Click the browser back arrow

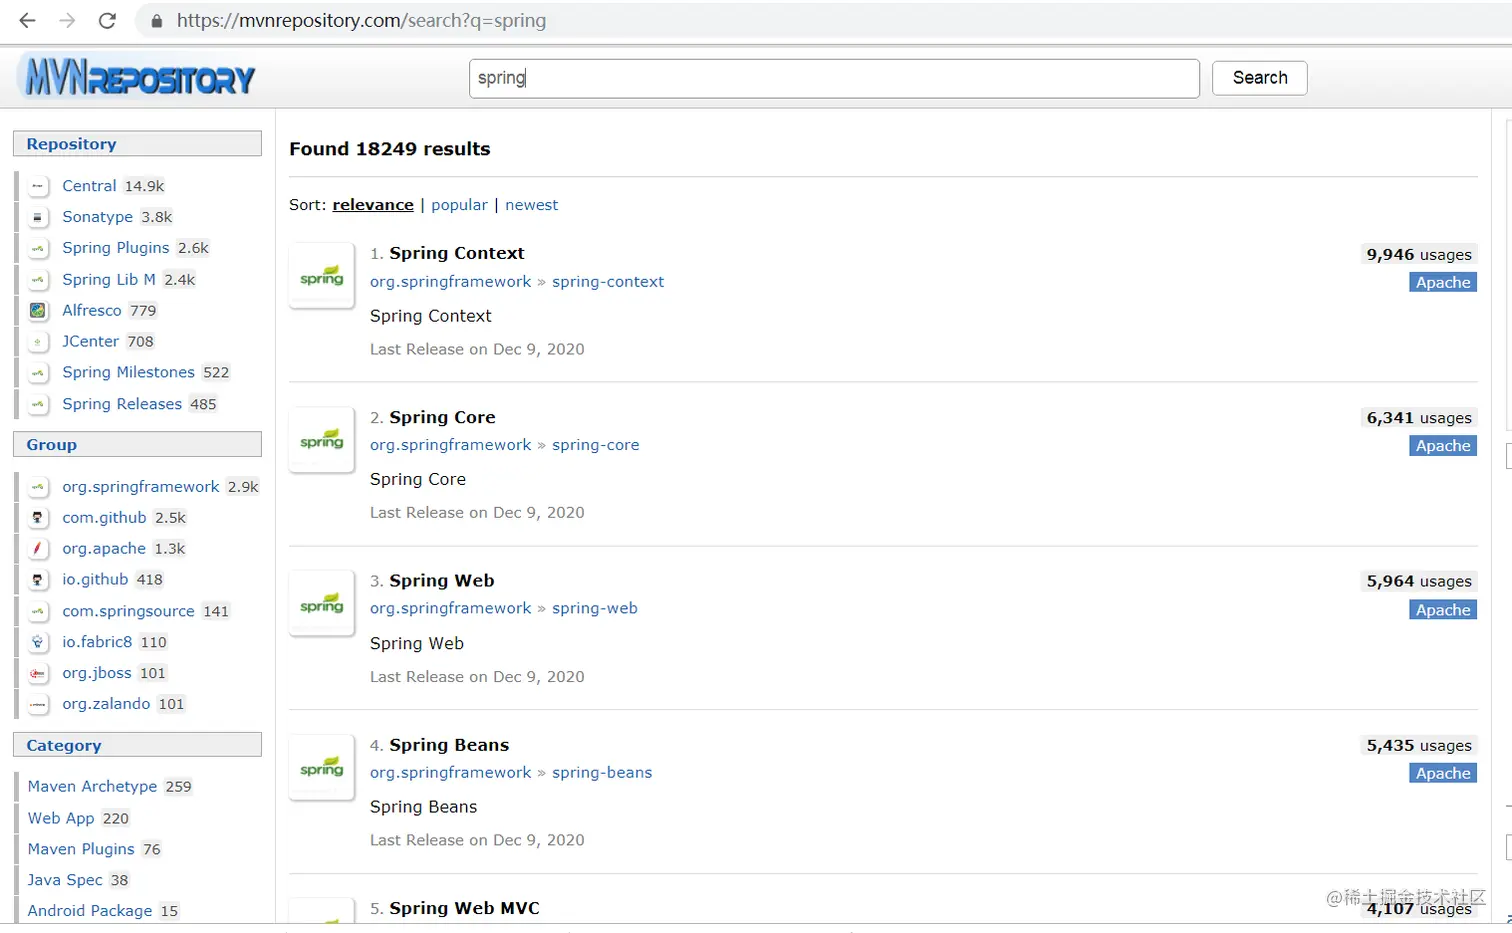point(27,20)
